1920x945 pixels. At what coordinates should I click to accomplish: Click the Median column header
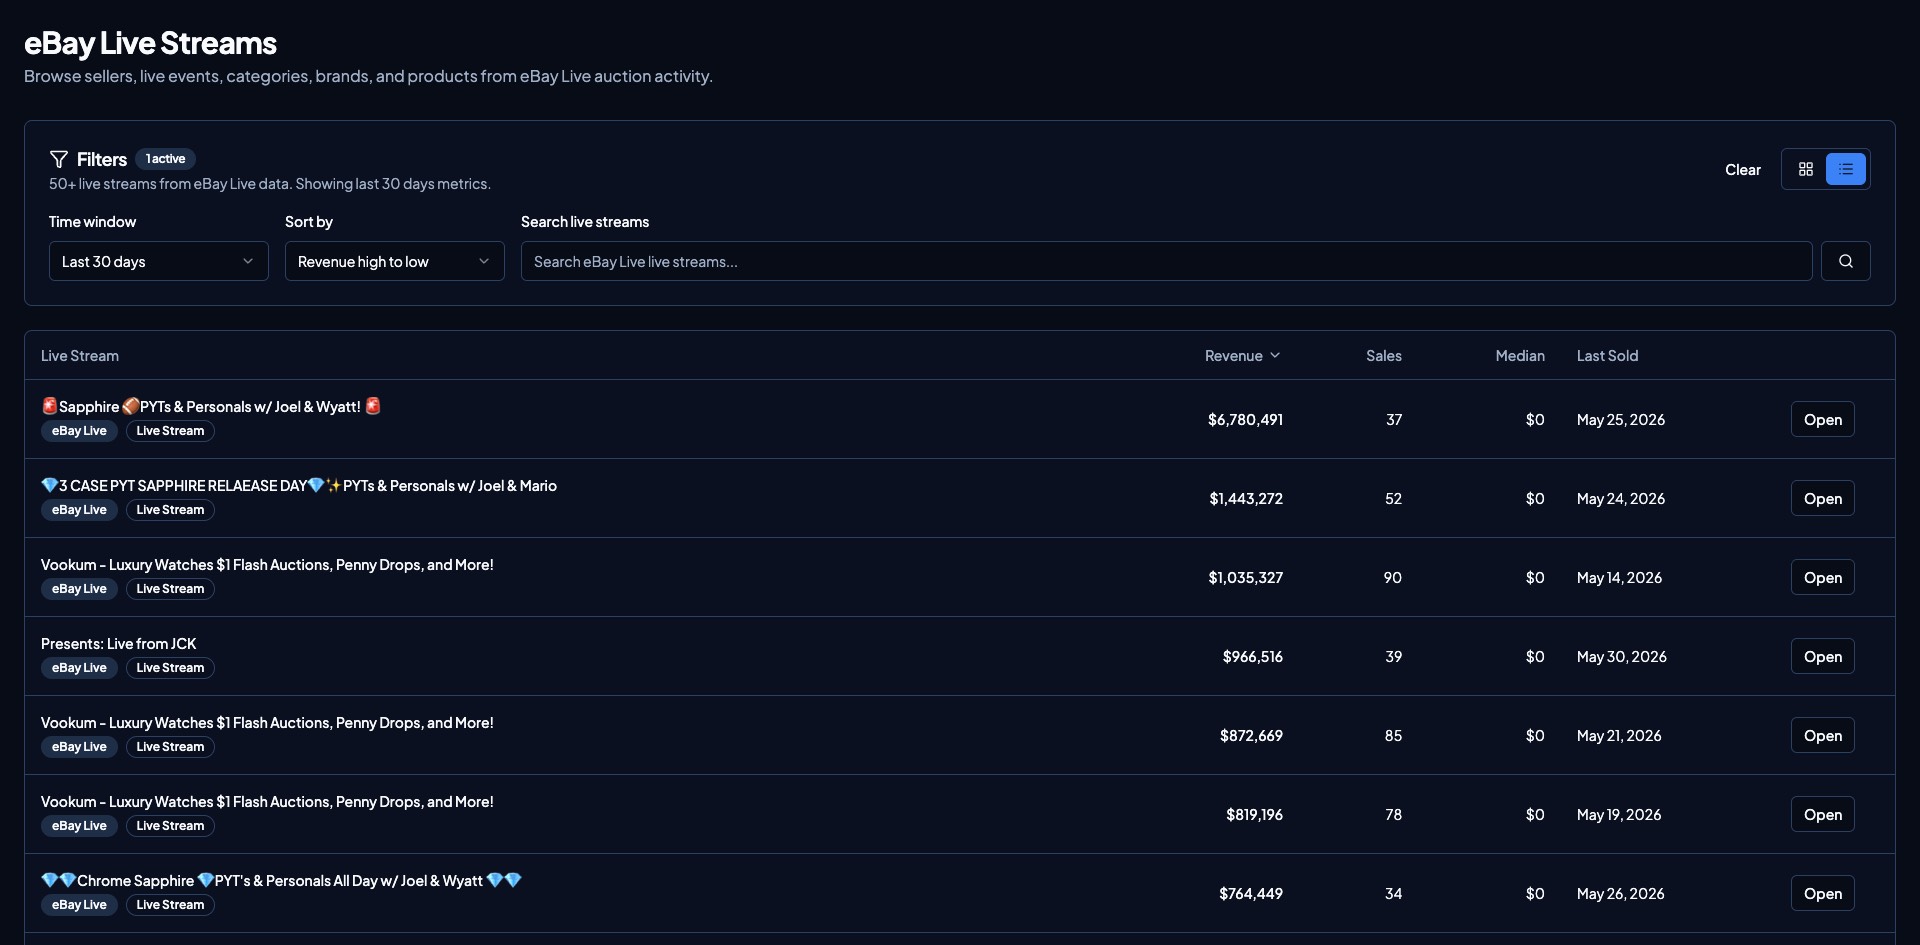1520,356
